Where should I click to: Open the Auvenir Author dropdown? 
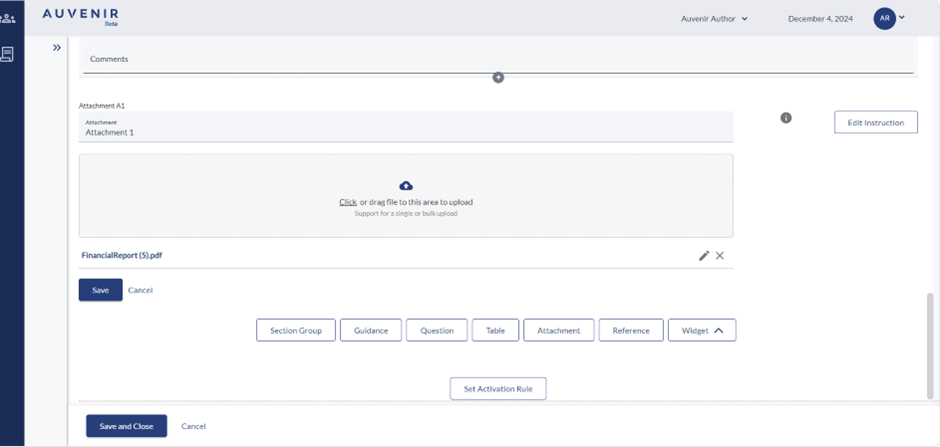(x=713, y=18)
